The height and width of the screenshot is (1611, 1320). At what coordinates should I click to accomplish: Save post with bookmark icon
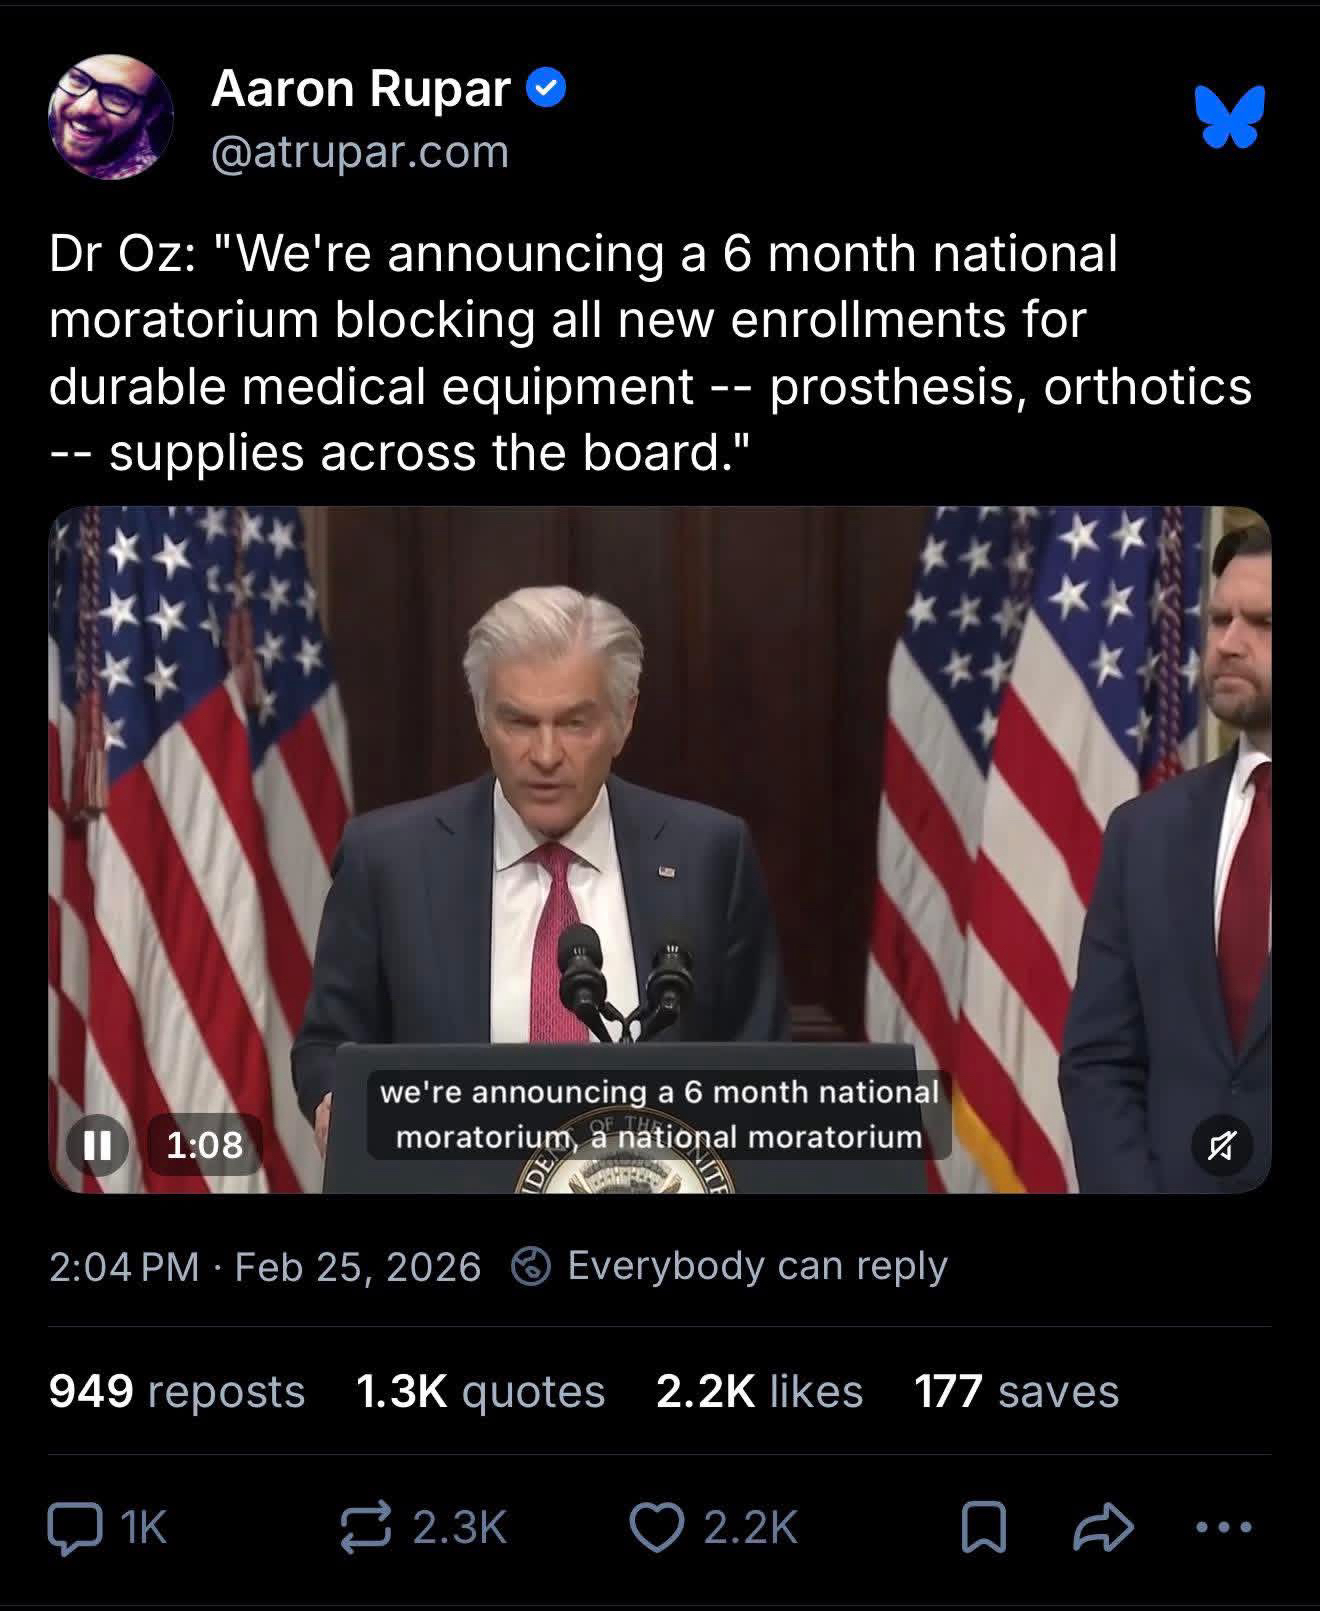pos(983,1527)
